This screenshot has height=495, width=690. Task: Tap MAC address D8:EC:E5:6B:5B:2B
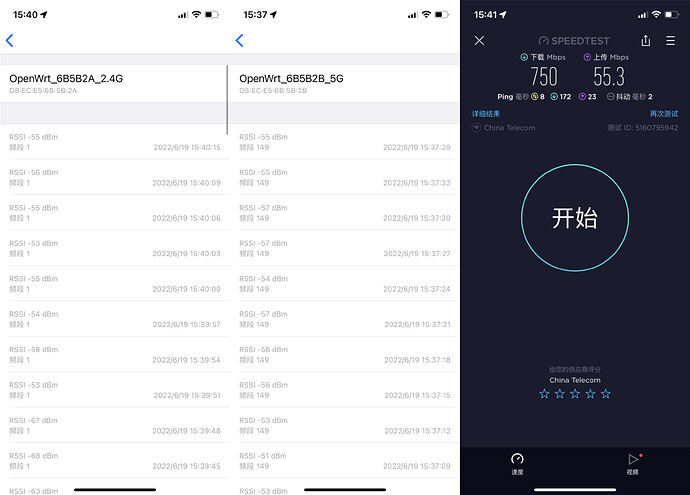[273, 91]
